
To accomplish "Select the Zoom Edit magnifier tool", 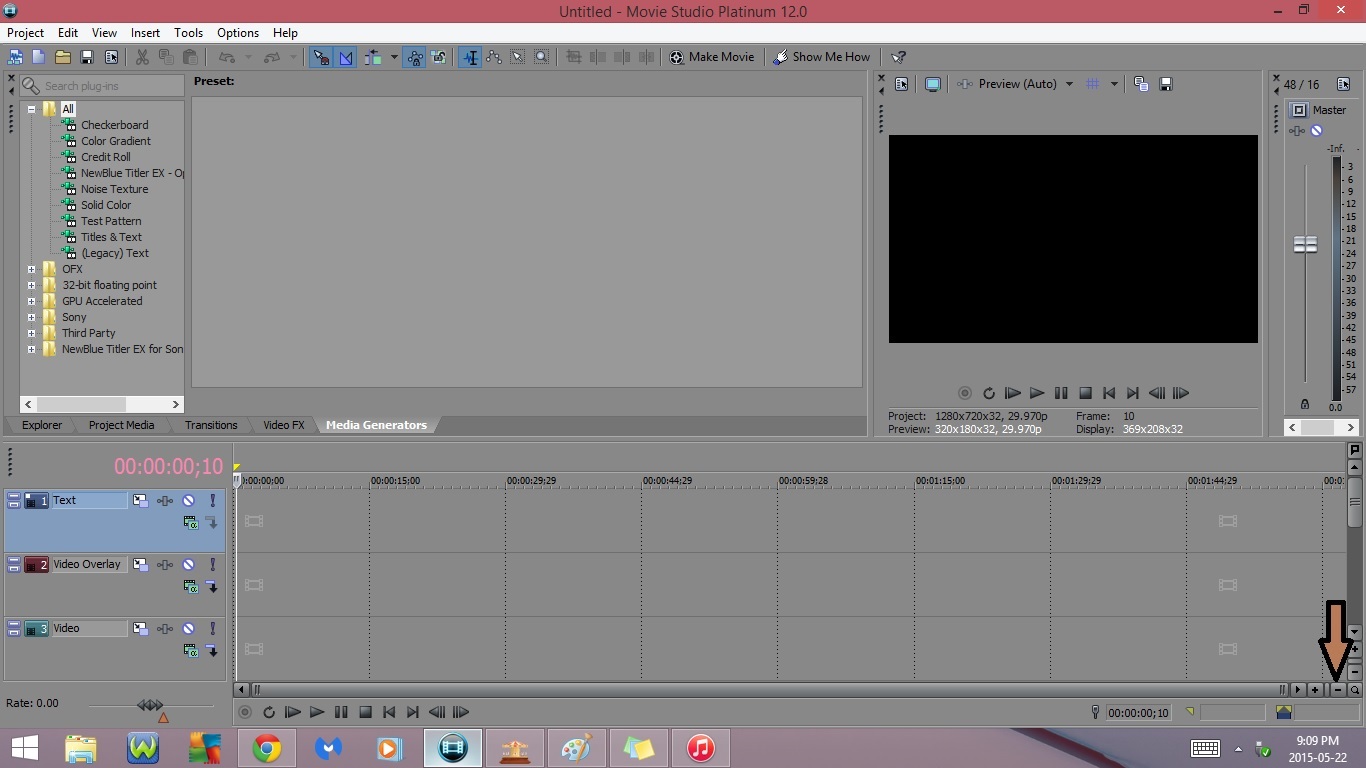I will [542, 57].
